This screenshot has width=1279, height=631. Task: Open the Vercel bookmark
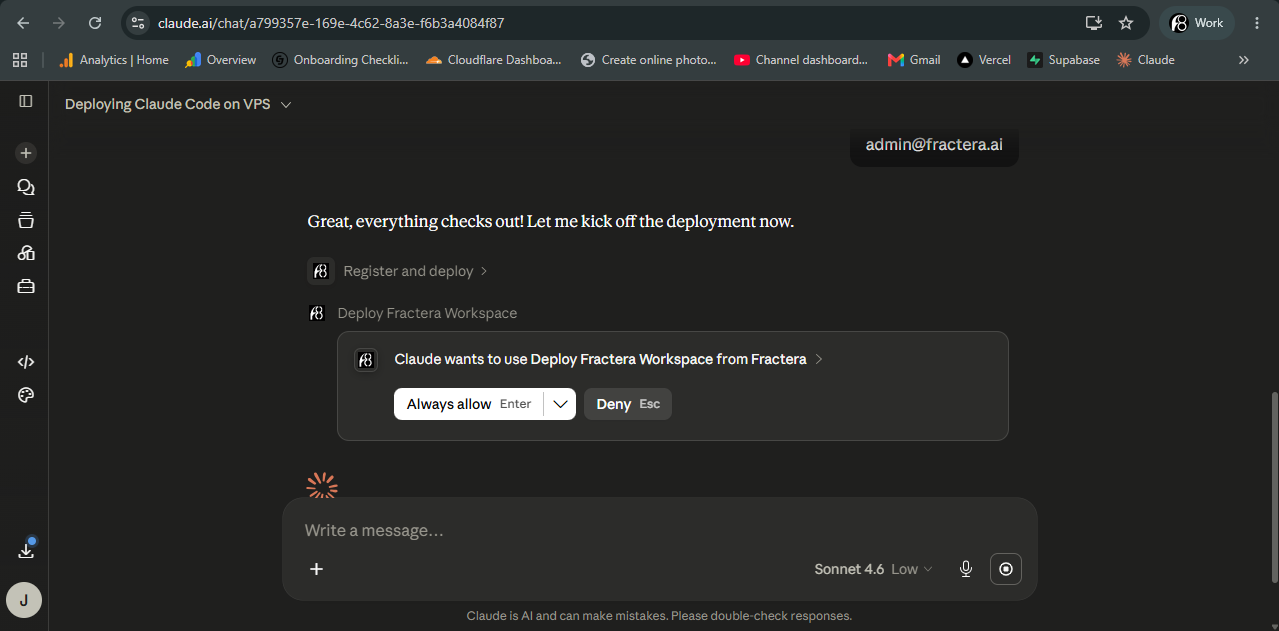(x=985, y=60)
